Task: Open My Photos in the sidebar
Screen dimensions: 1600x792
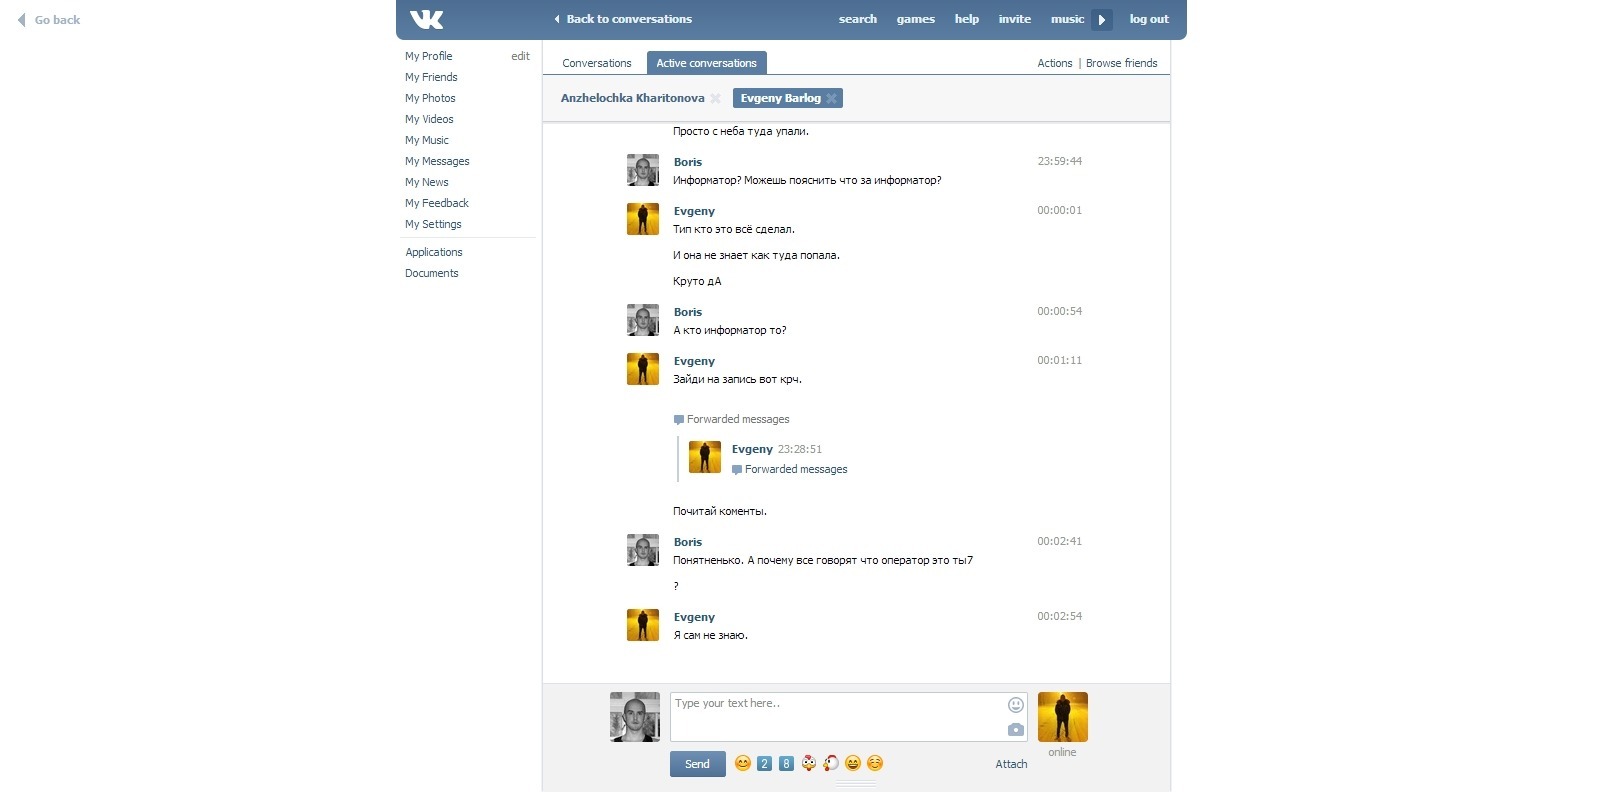Action: coord(430,98)
